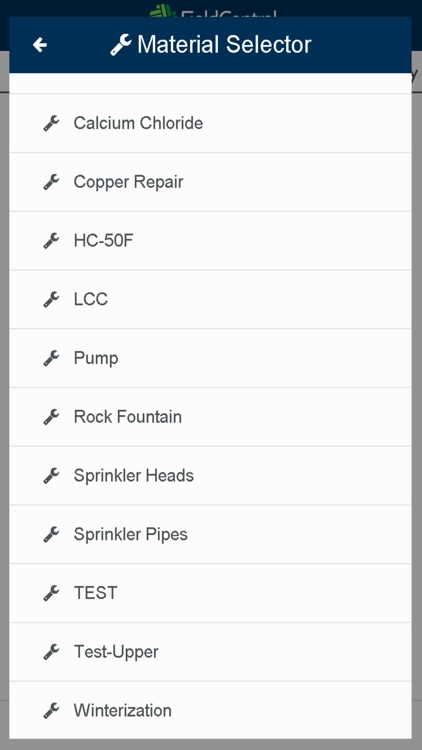422x750 pixels.
Task: Click the wrench icon beside HC-50F
Action: pos(51,241)
